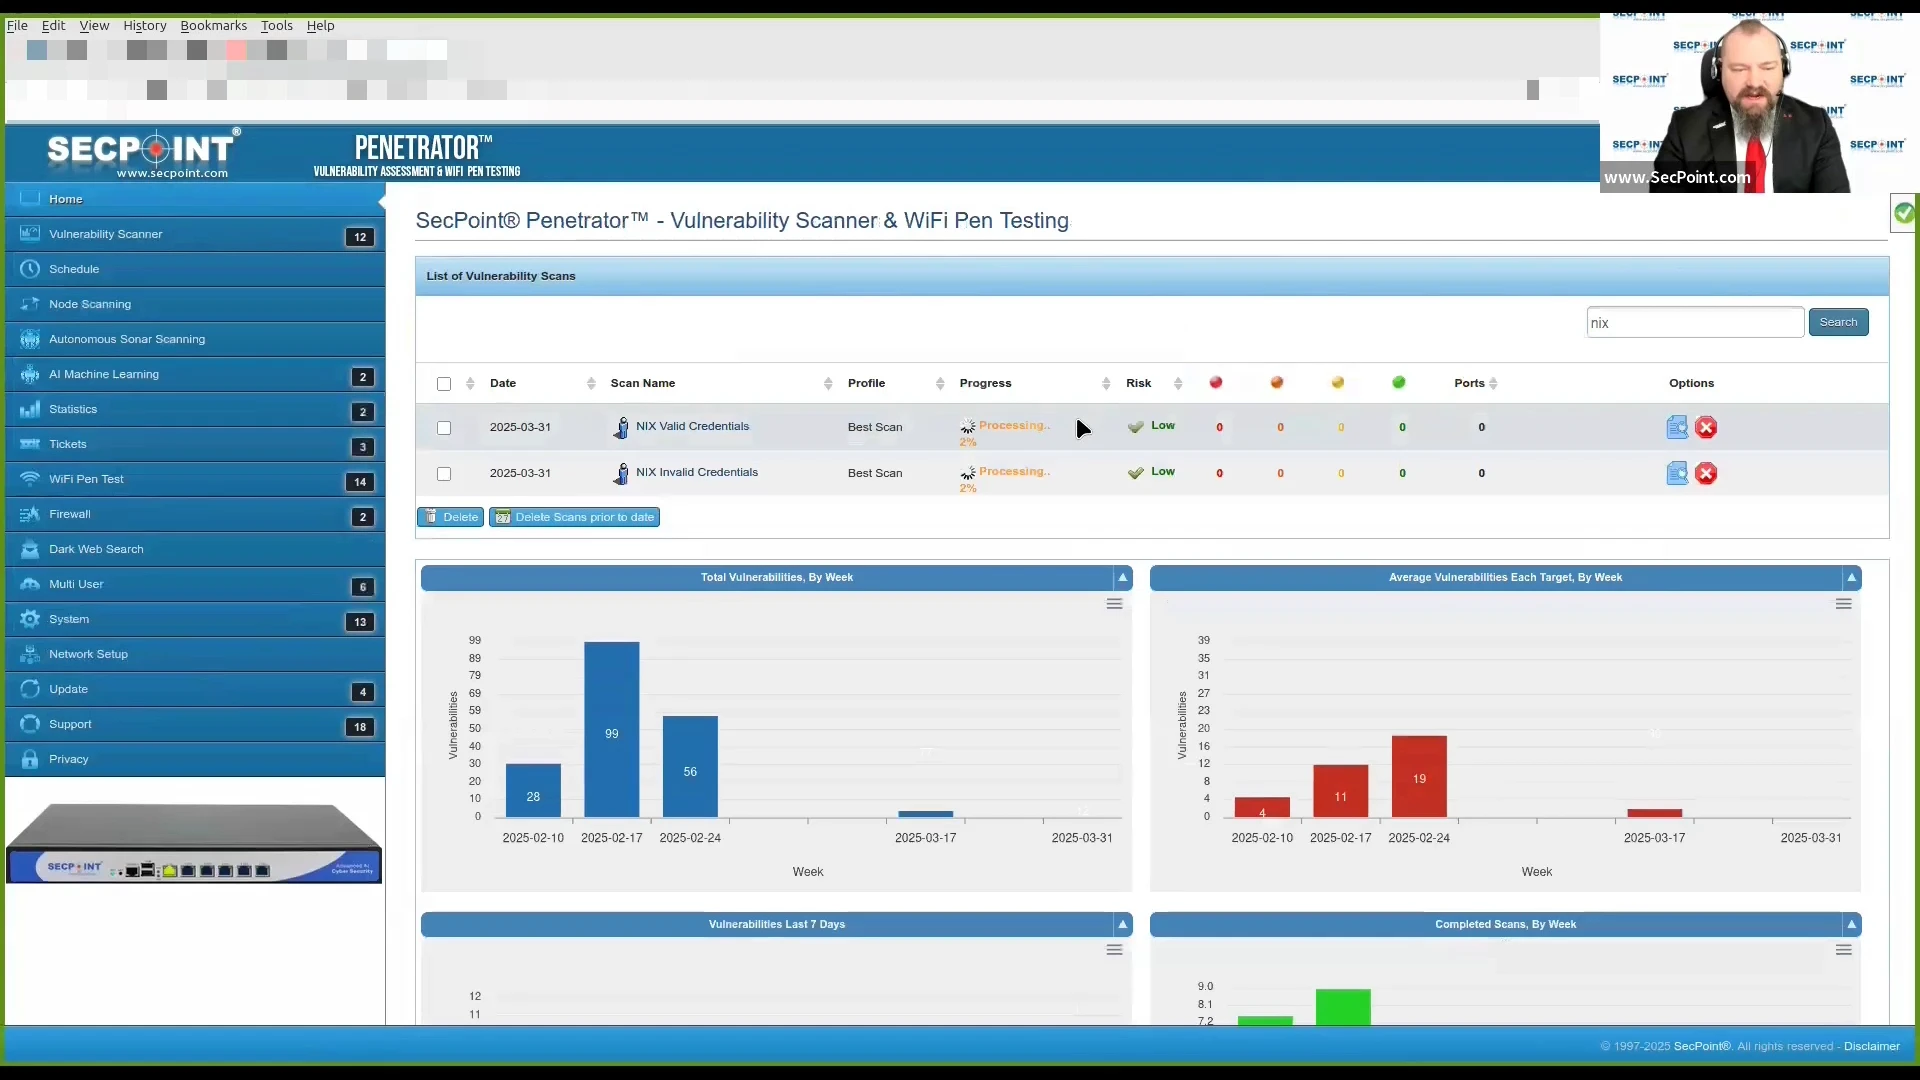Click the Search button
The height and width of the screenshot is (1080, 1920).
(1838, 322)
